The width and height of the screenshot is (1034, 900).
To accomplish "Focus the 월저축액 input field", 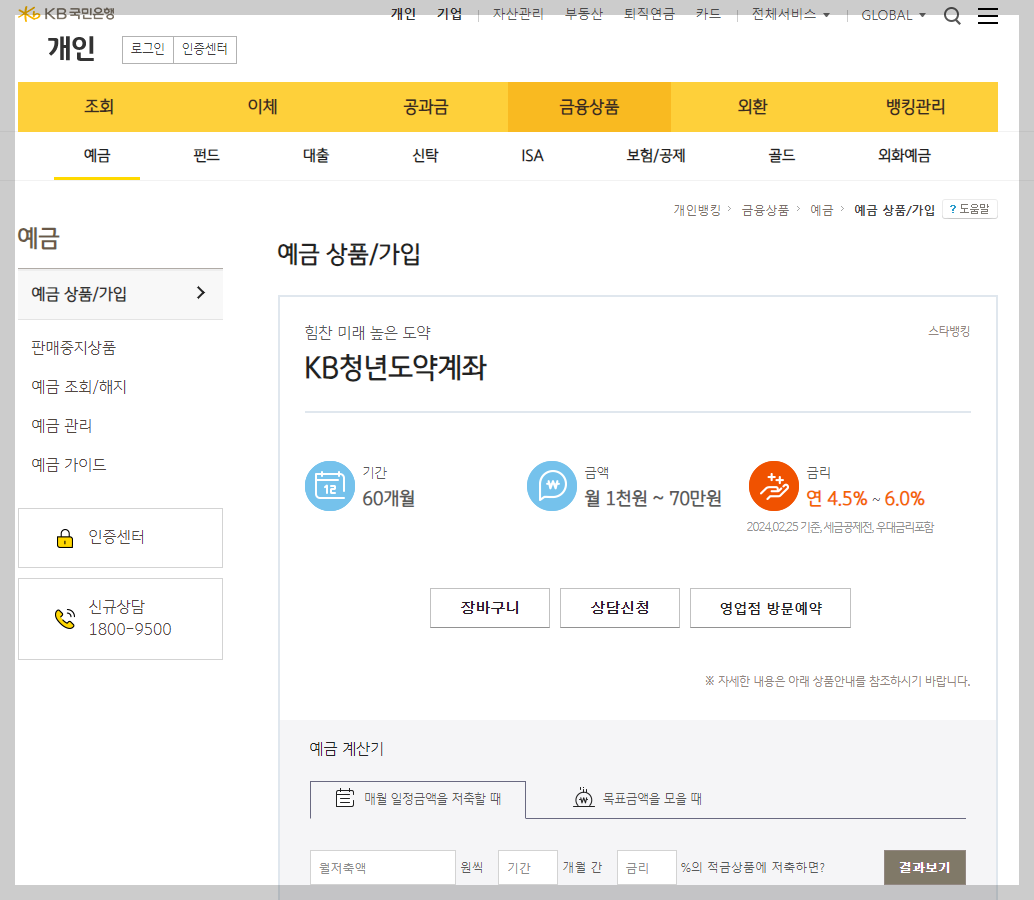I will pyautogui.click(x=383, y=867).
